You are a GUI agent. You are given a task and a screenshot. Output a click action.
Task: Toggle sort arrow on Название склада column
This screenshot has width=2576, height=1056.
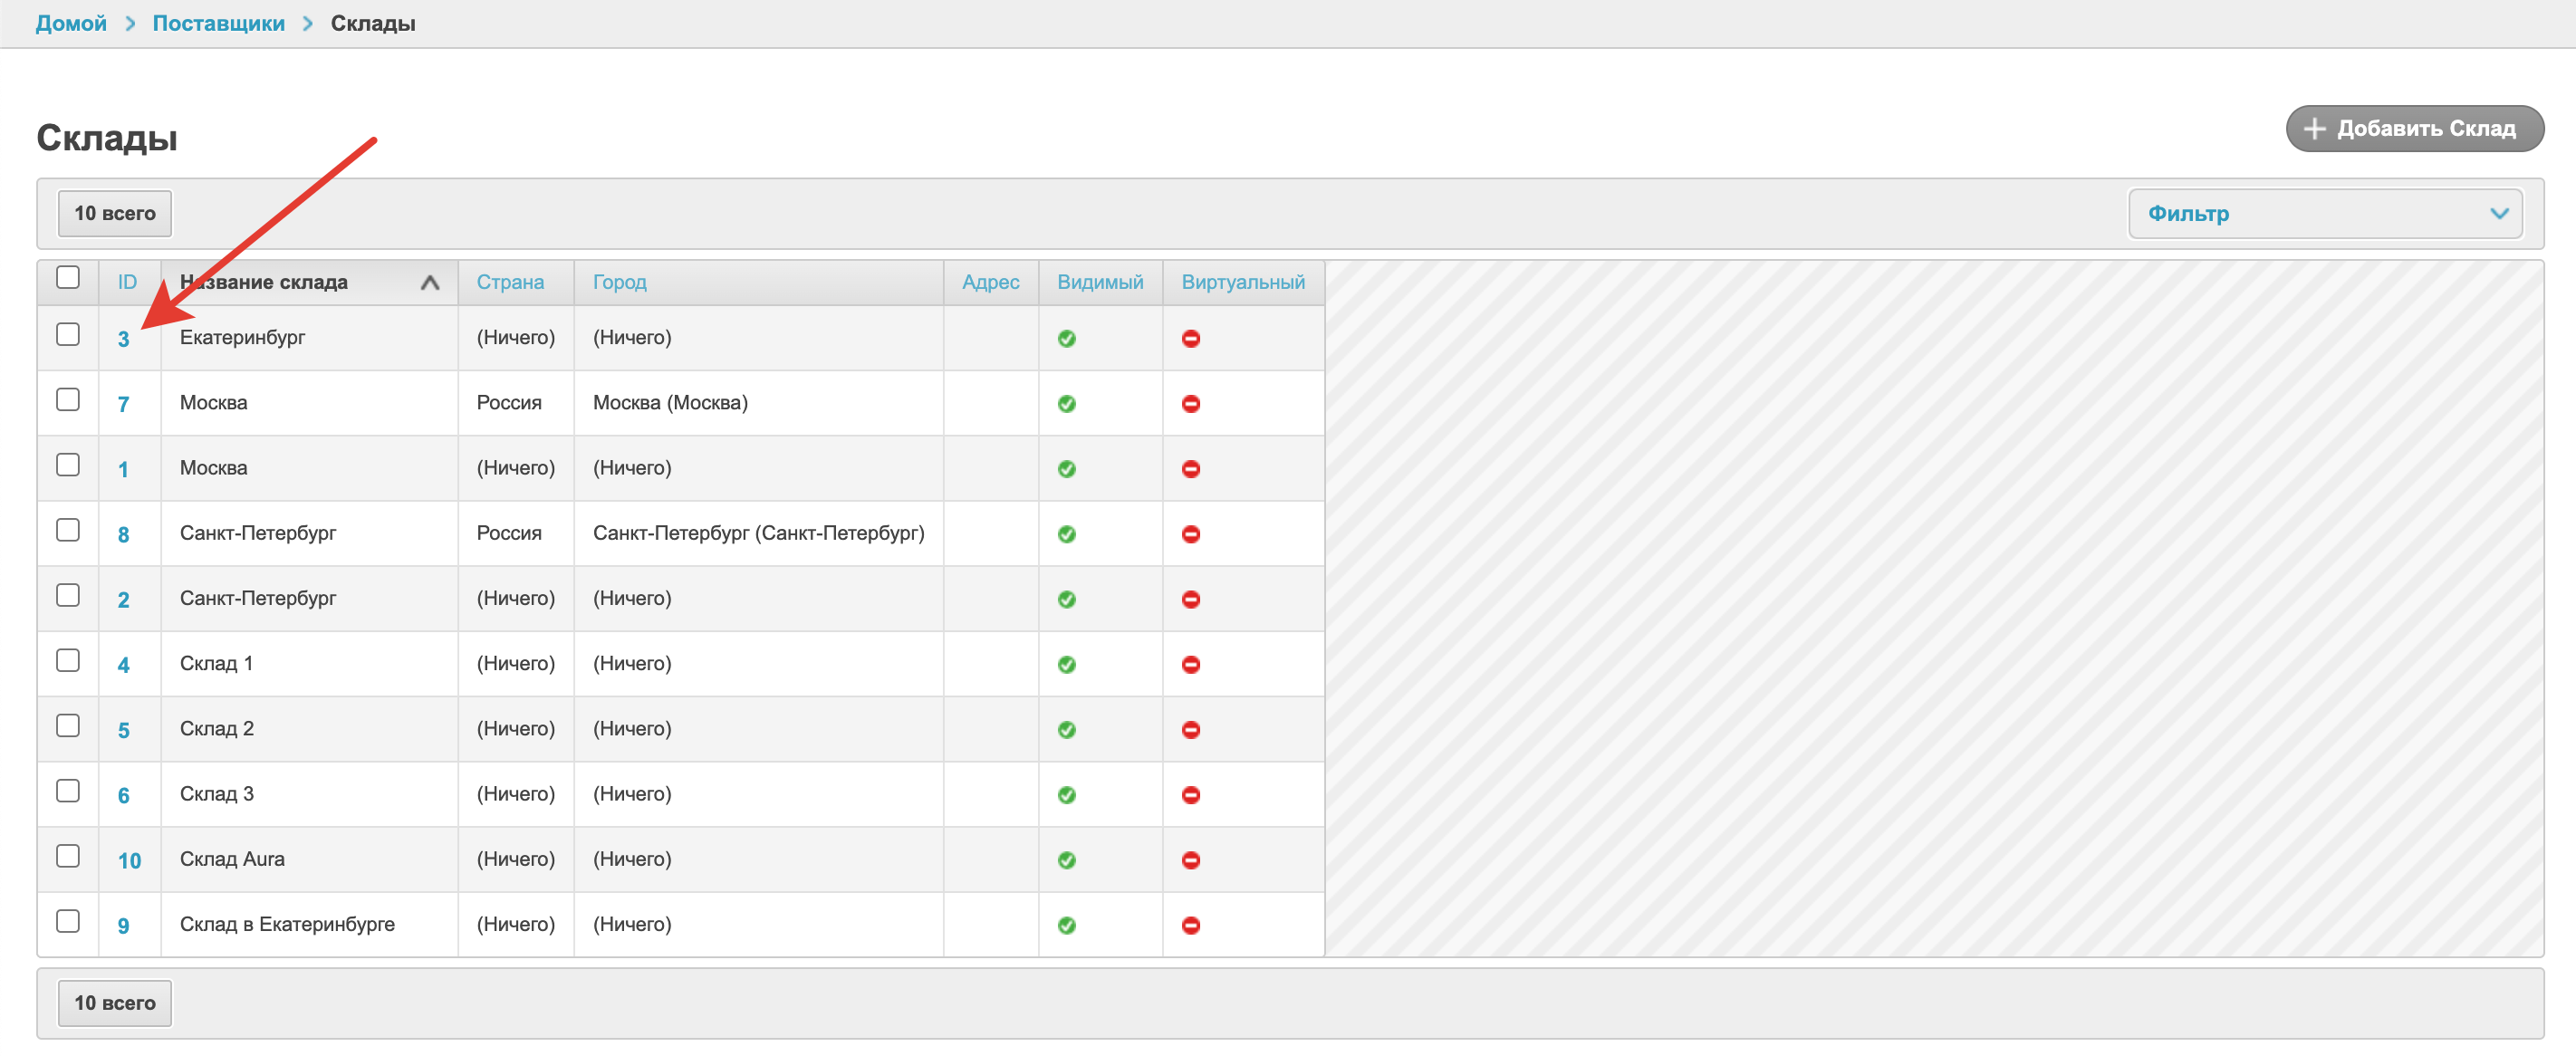pyautogui.click(x=430, y=283)
